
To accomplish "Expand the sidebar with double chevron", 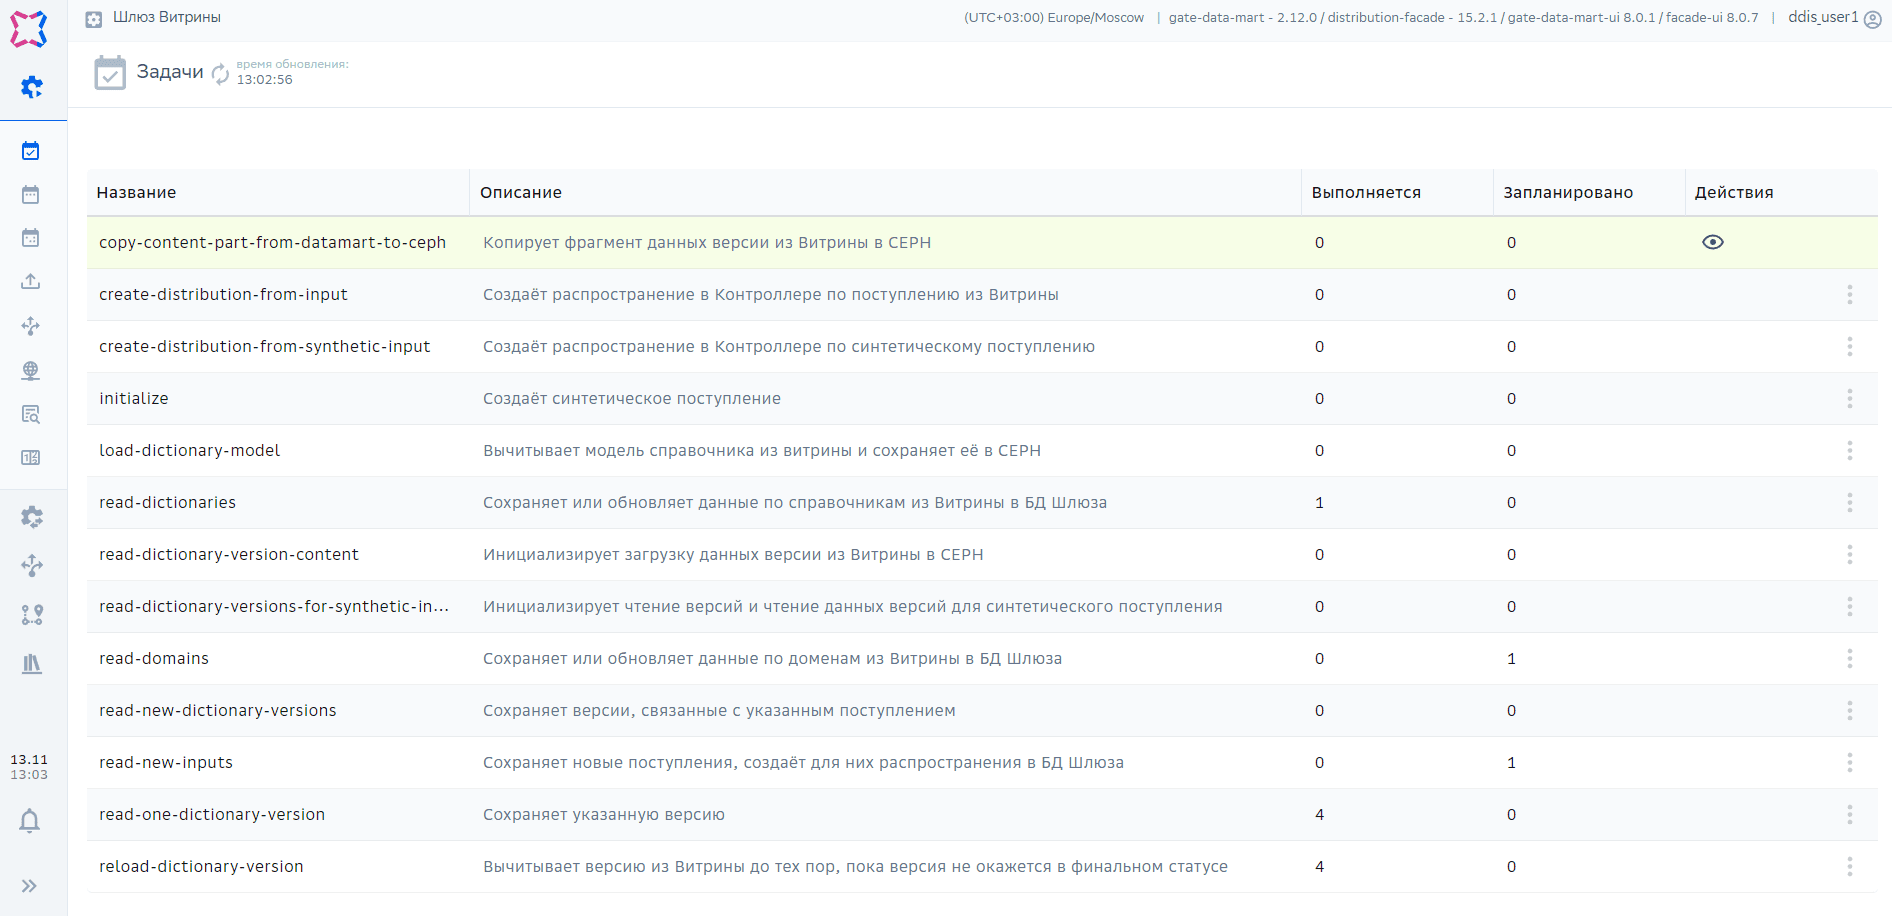I will (30, 886).
